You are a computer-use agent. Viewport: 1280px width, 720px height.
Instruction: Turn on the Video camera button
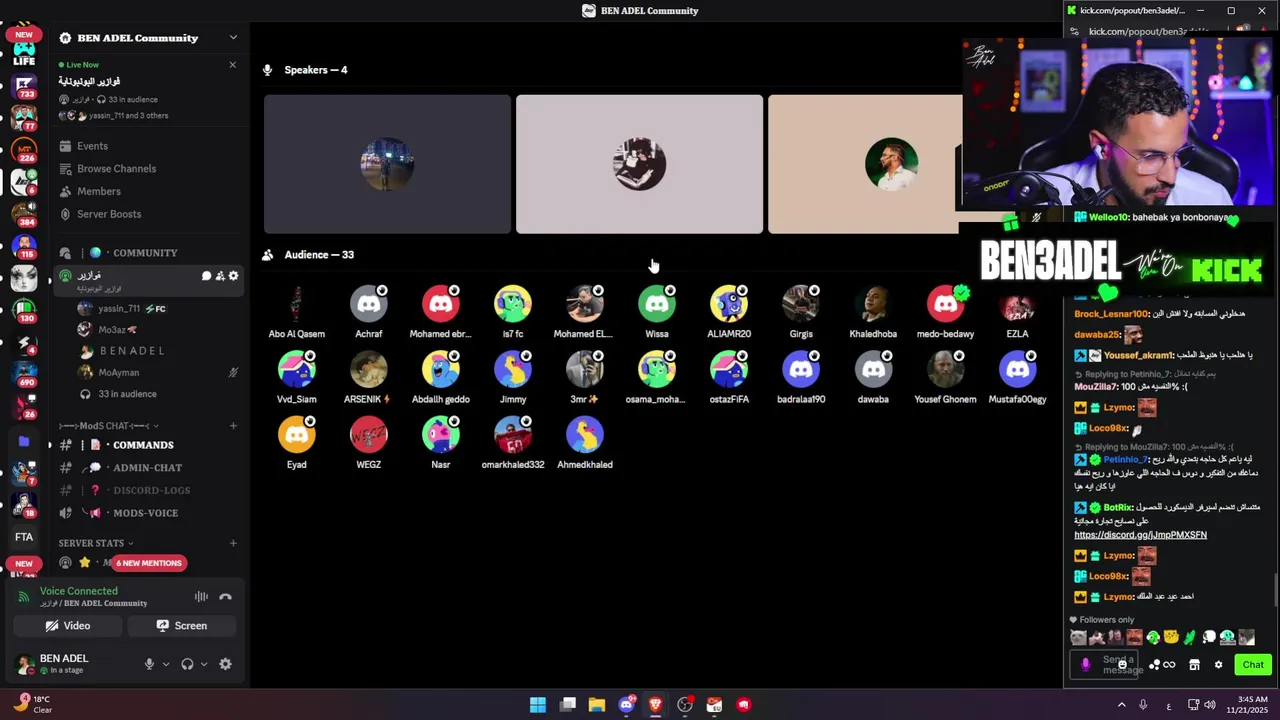pos(68,626)
